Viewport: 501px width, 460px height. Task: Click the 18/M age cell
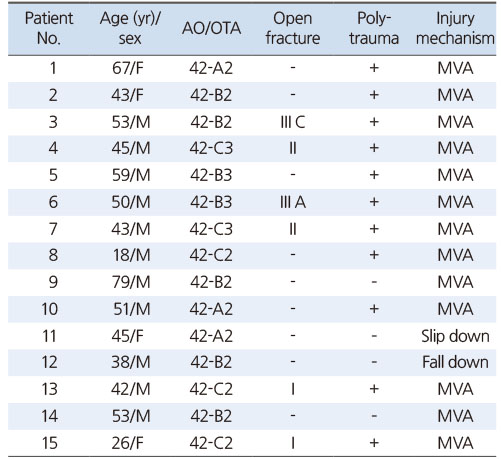(131, 255)
